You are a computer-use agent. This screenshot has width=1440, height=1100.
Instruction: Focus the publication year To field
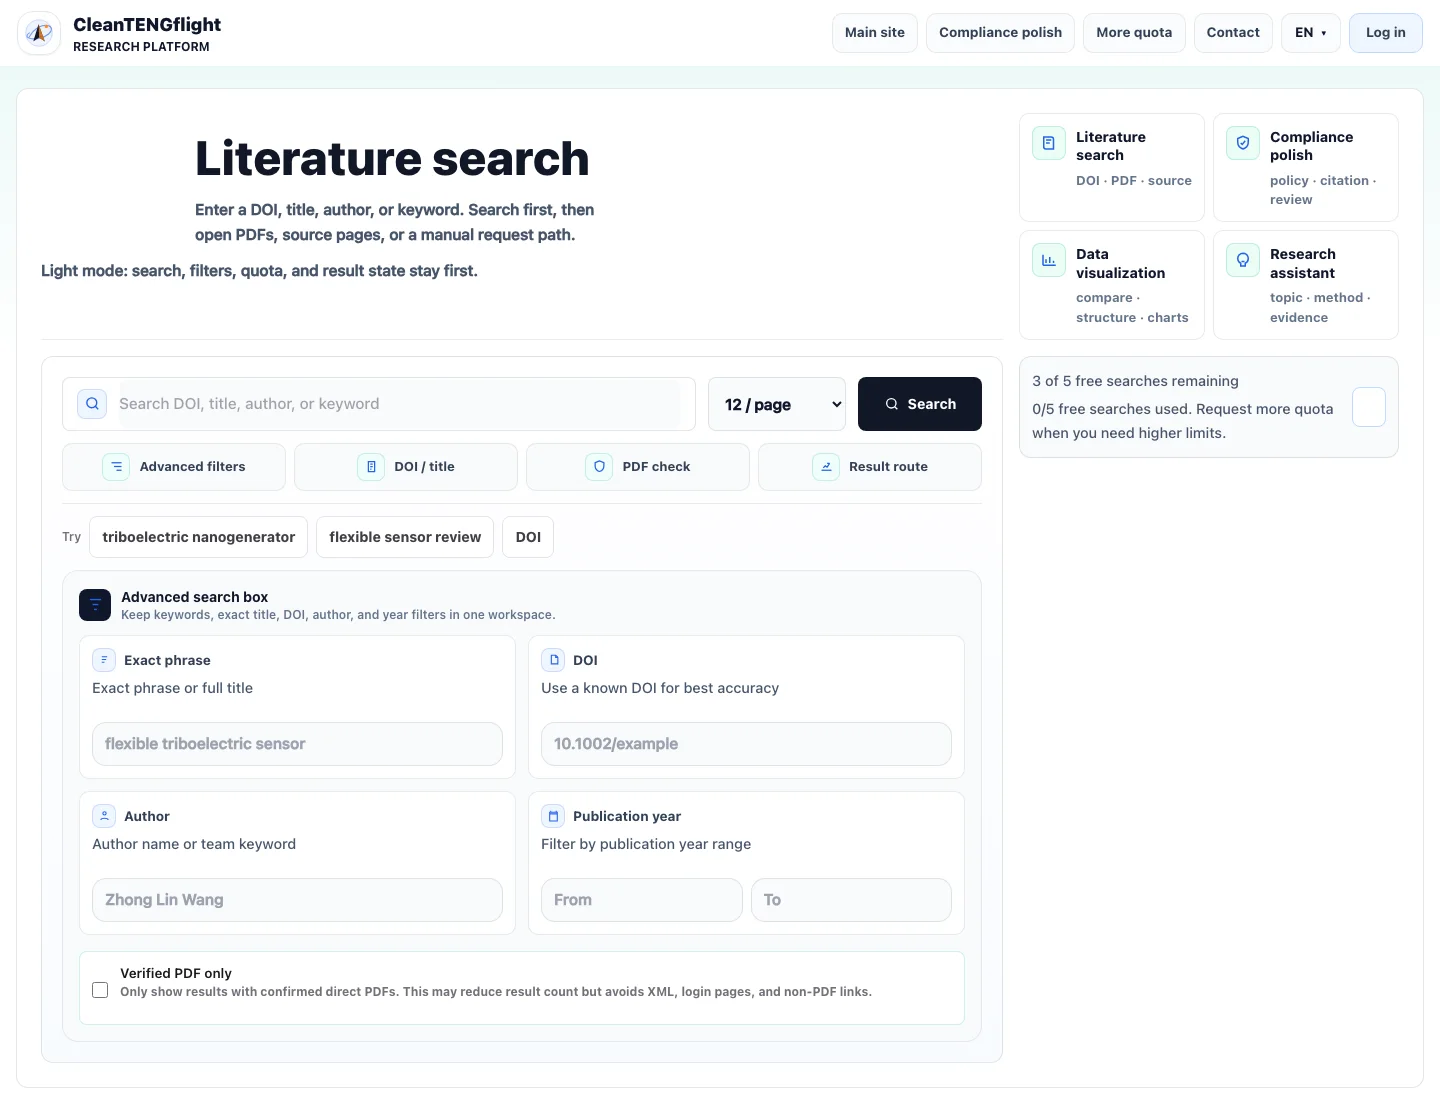point(851,900)
